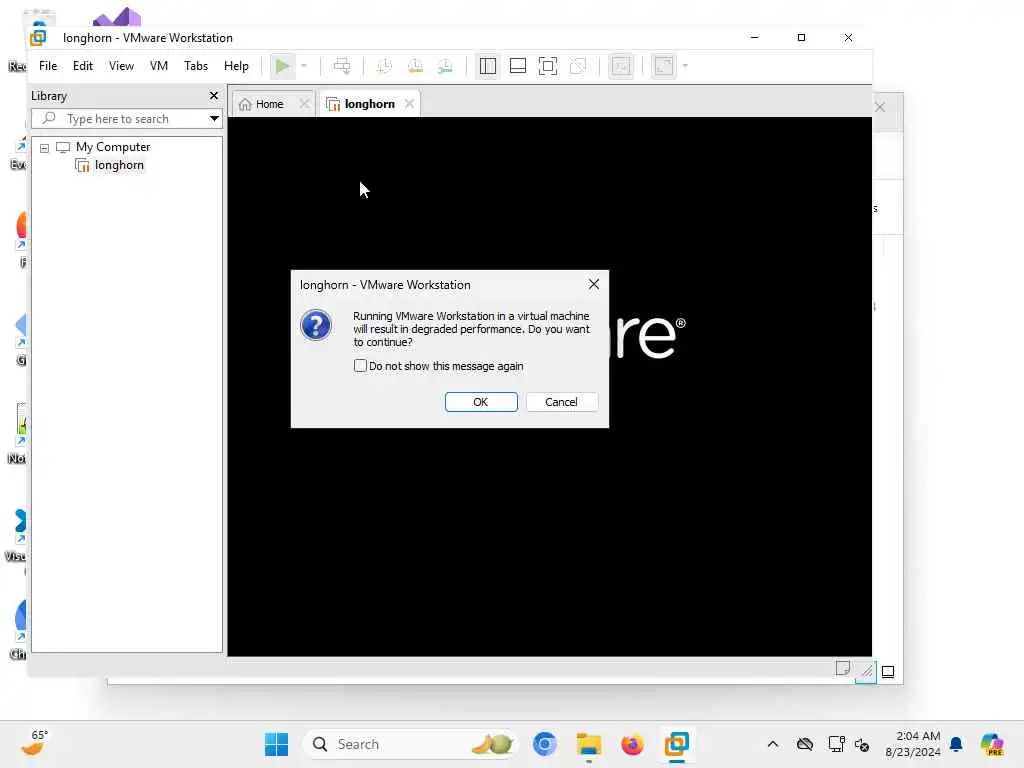Click Send Ctrl+Alt+Del toolbar icon

click(342, 66)
